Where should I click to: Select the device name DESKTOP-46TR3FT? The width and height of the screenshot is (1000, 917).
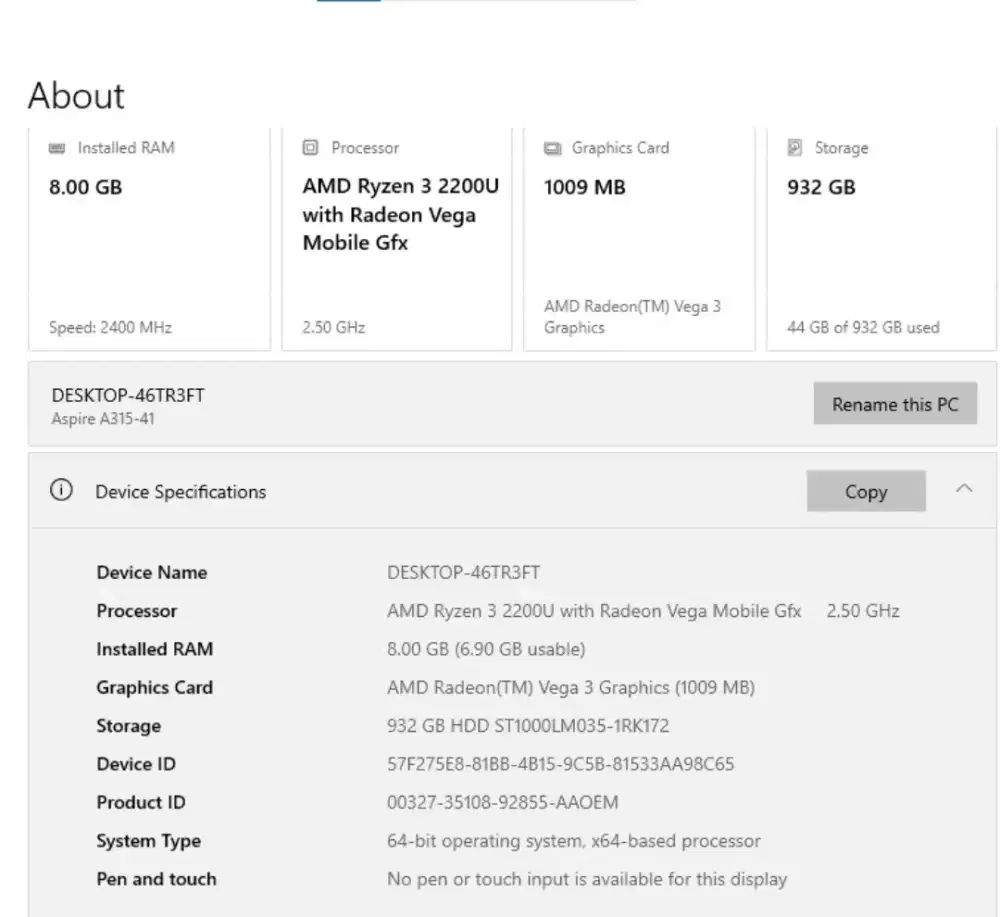pos(127,394)
